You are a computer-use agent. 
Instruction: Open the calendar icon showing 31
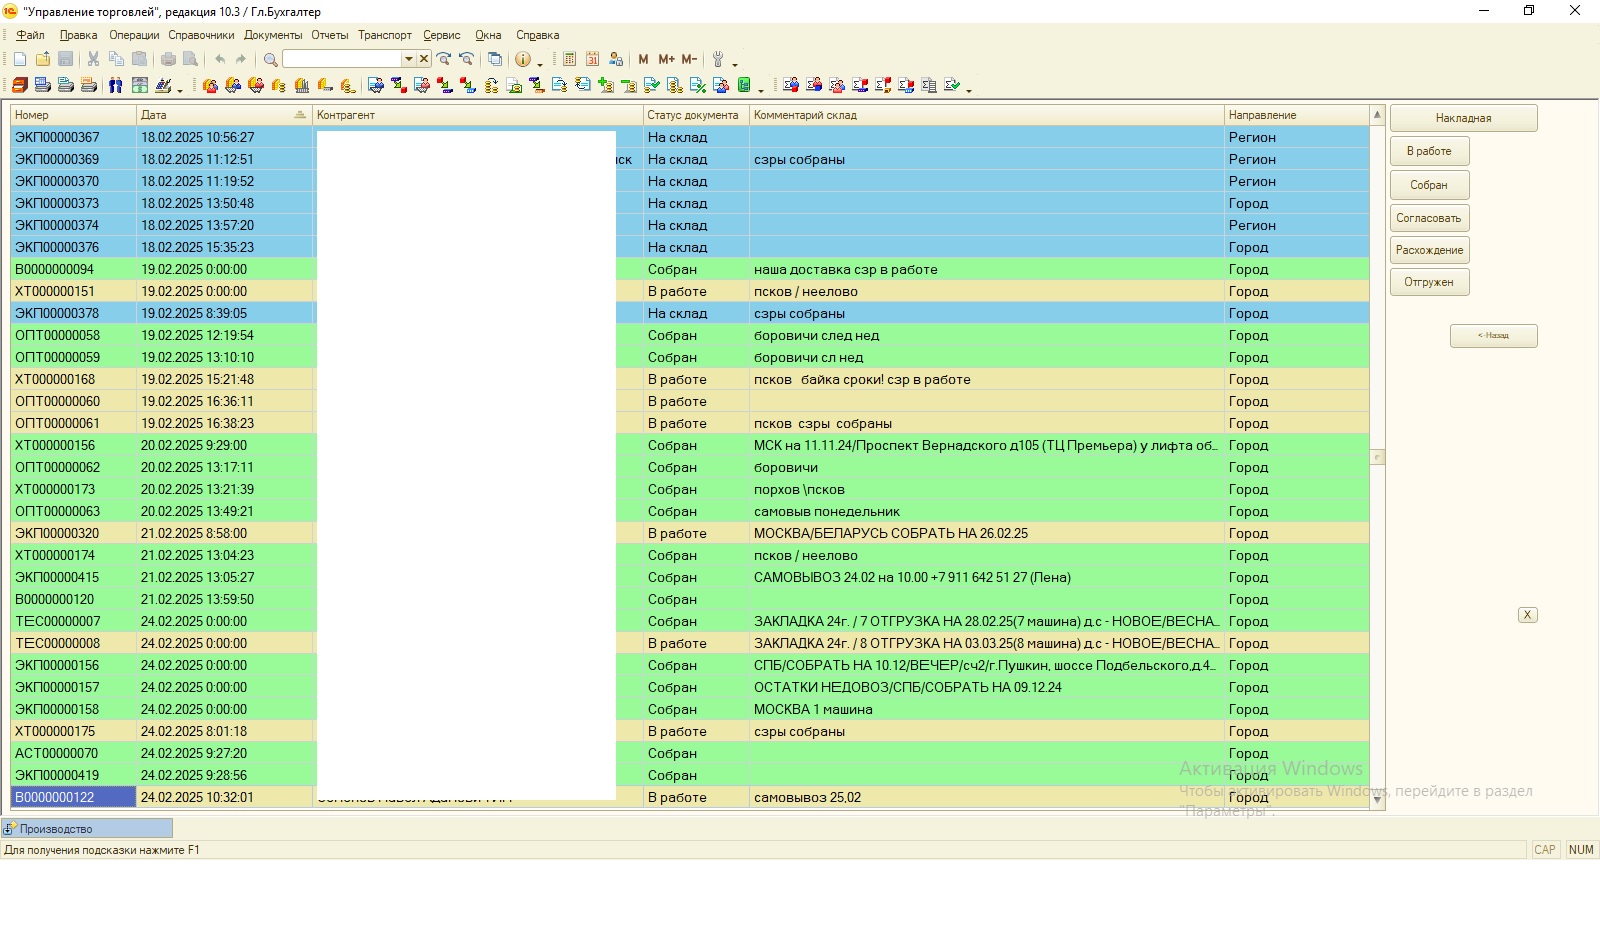click(x=592, y=59)
